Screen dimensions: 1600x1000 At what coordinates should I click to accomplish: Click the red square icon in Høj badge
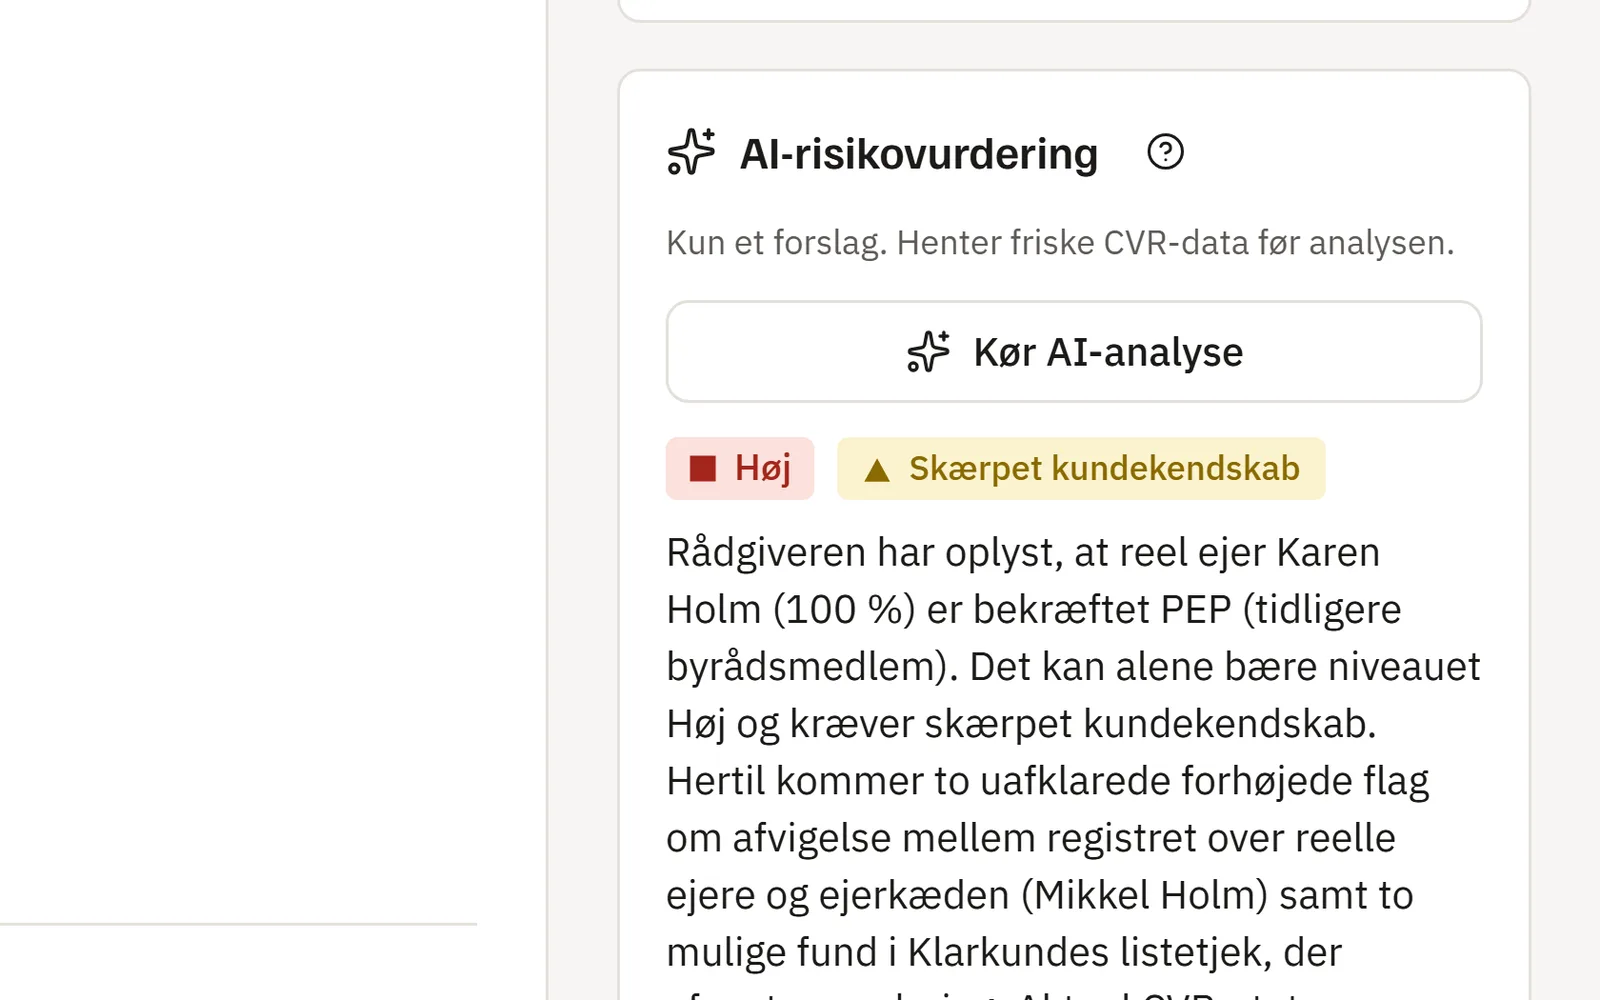tap(703, 468)
